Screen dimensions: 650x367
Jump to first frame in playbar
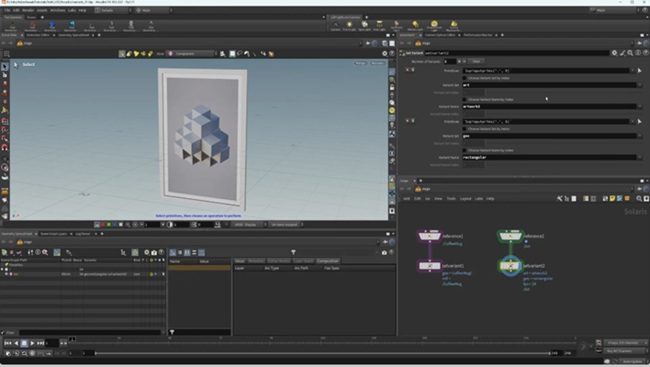pyautogui.click(x=8, y=343)
